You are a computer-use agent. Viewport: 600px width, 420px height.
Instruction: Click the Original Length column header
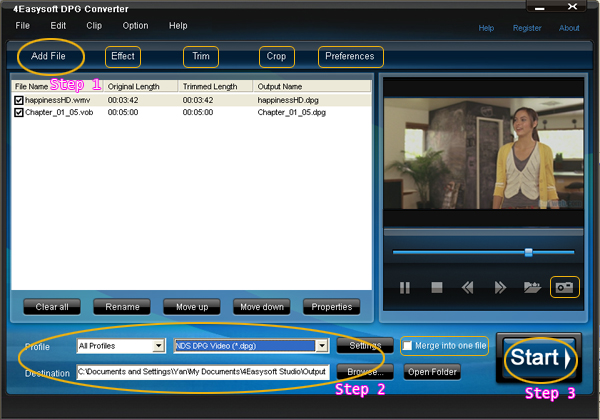[141, 86]
